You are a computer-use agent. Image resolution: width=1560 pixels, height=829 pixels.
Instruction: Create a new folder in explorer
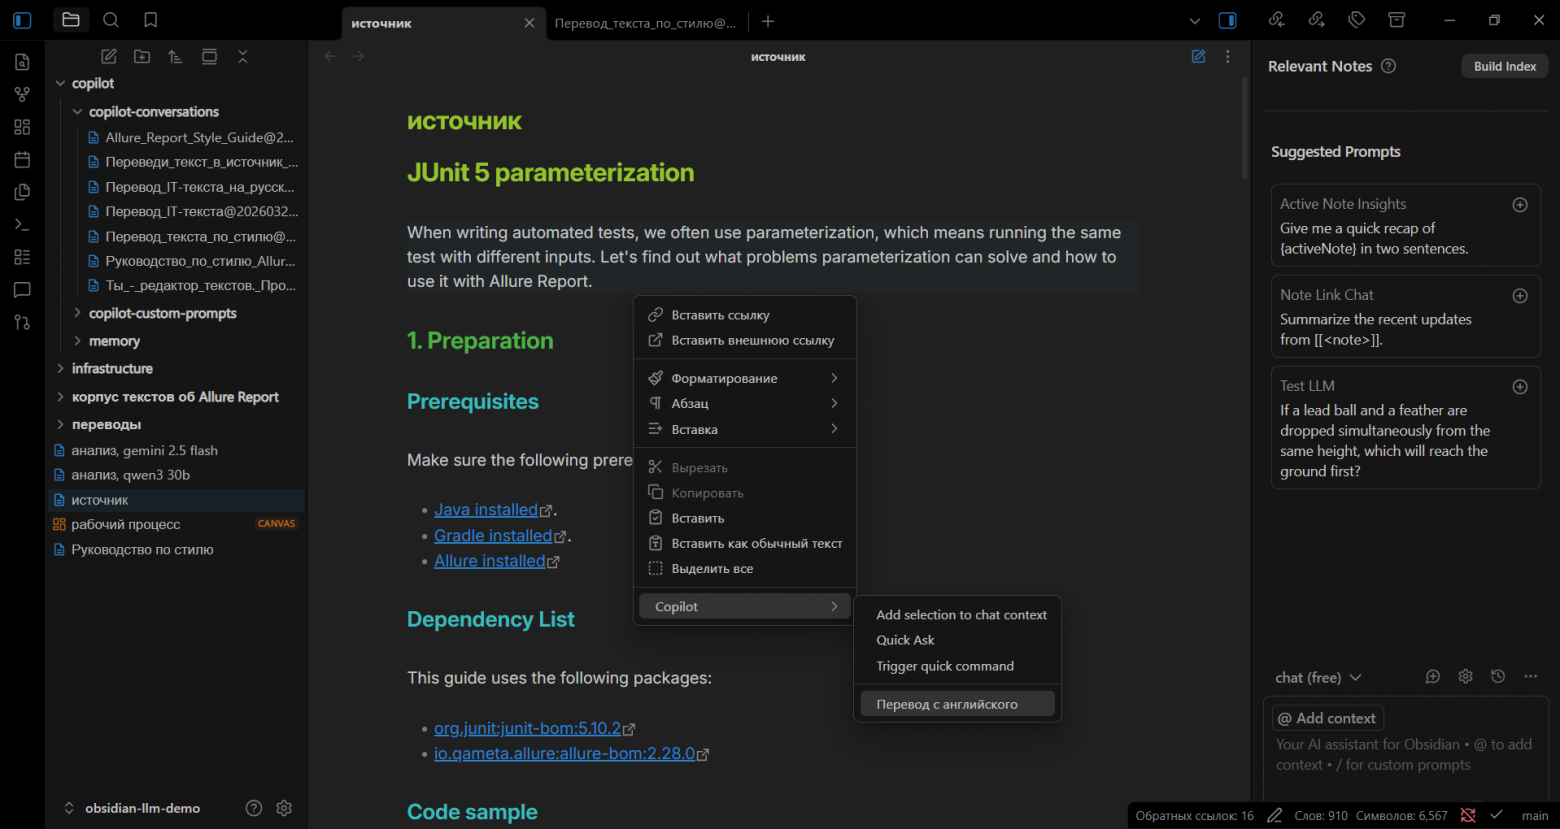pos(142,57)
